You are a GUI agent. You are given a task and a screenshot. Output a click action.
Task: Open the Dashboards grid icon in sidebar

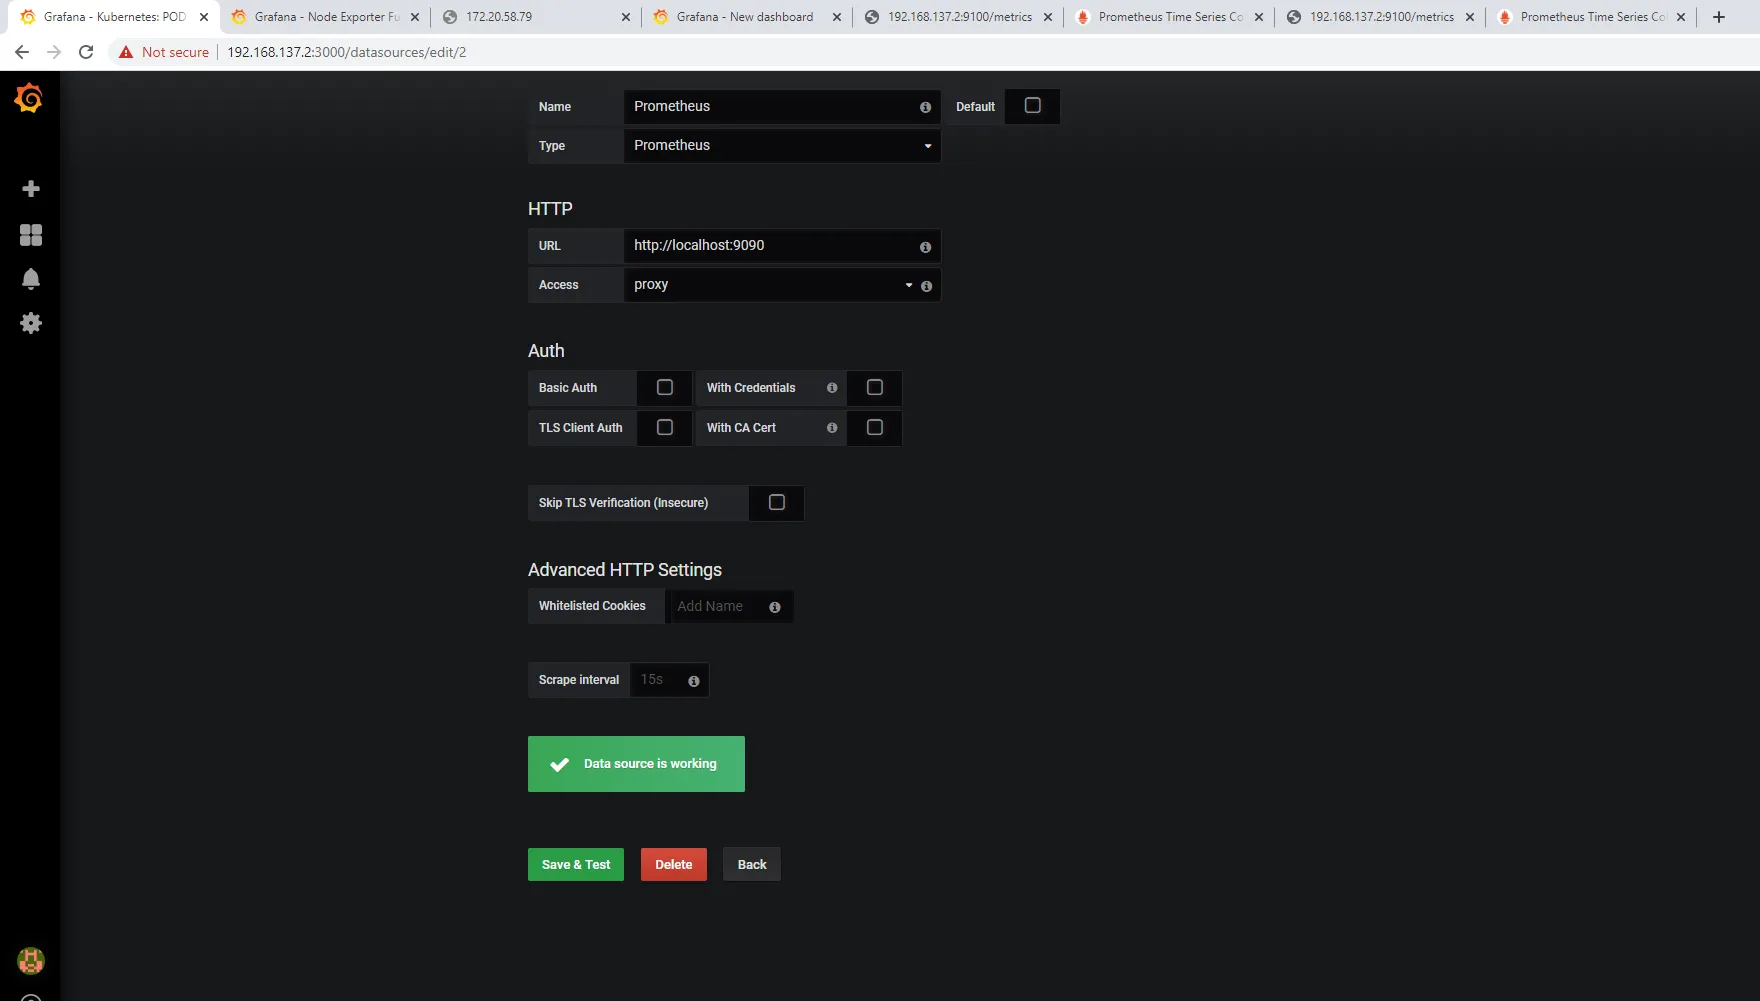pos(31,235)
